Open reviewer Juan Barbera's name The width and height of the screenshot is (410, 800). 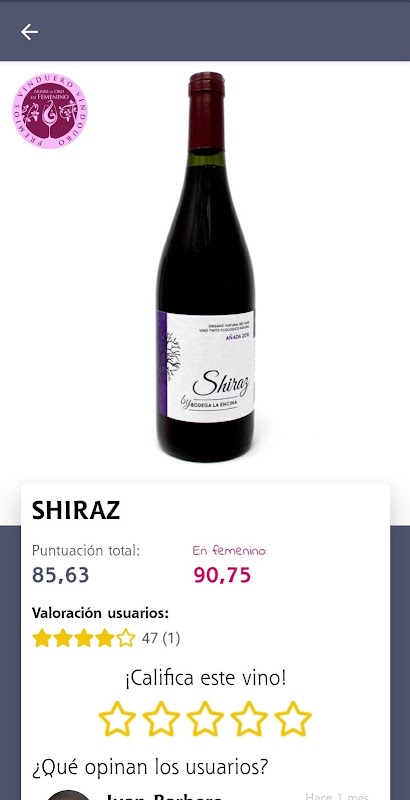click(164, 796)
